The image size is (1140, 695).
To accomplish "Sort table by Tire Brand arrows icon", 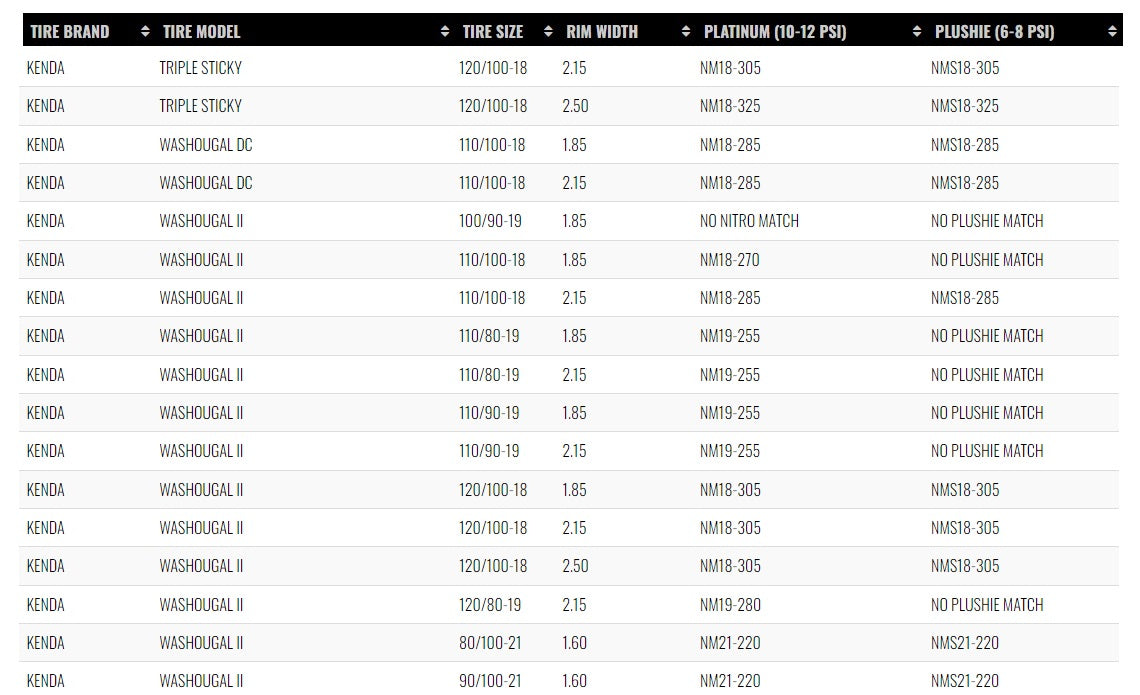I will 145,32.
